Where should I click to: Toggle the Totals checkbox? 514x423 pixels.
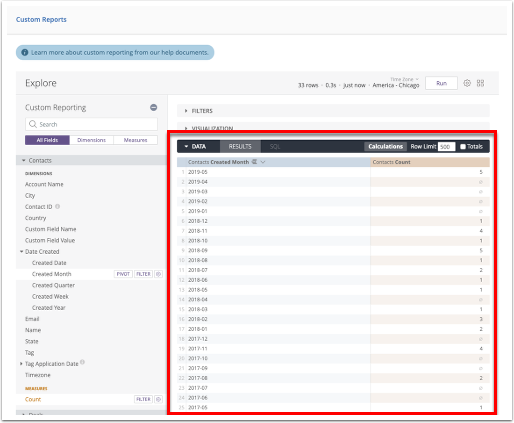(463, 147)
